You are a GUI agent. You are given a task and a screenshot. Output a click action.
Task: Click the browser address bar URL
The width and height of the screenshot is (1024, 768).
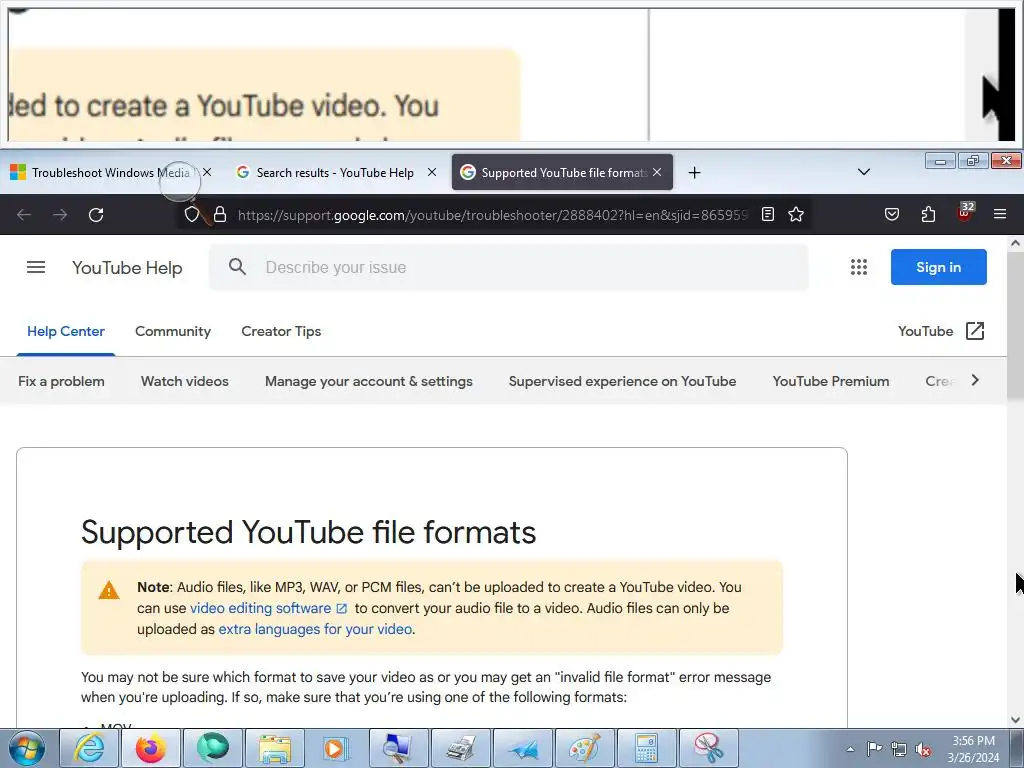pos(492,215)
